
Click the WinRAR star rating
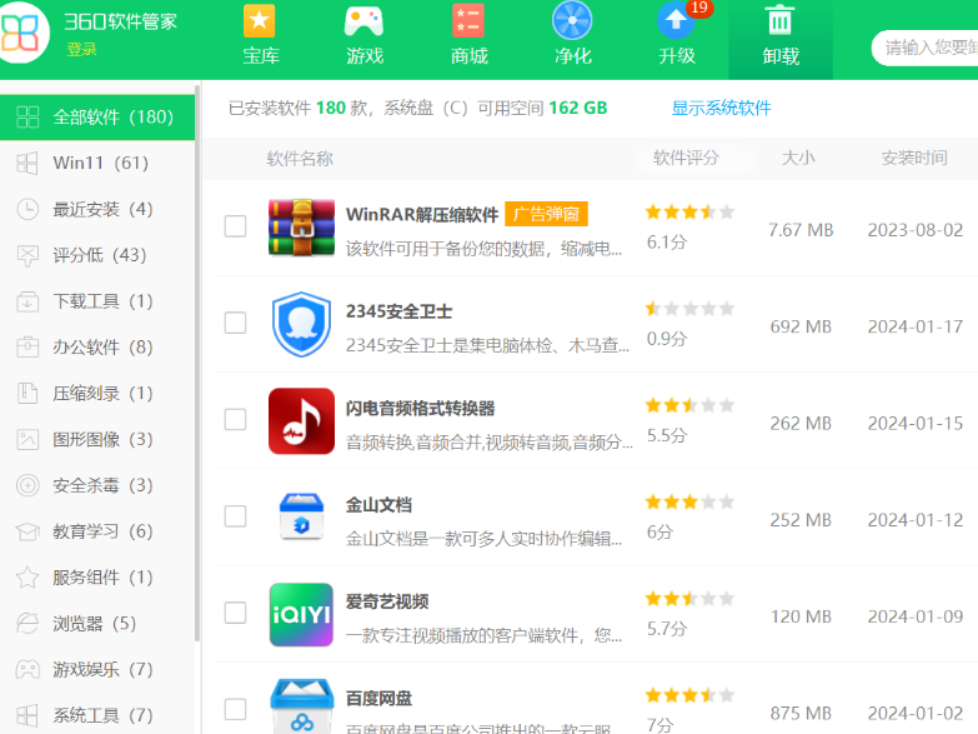(x=690, y=212)
